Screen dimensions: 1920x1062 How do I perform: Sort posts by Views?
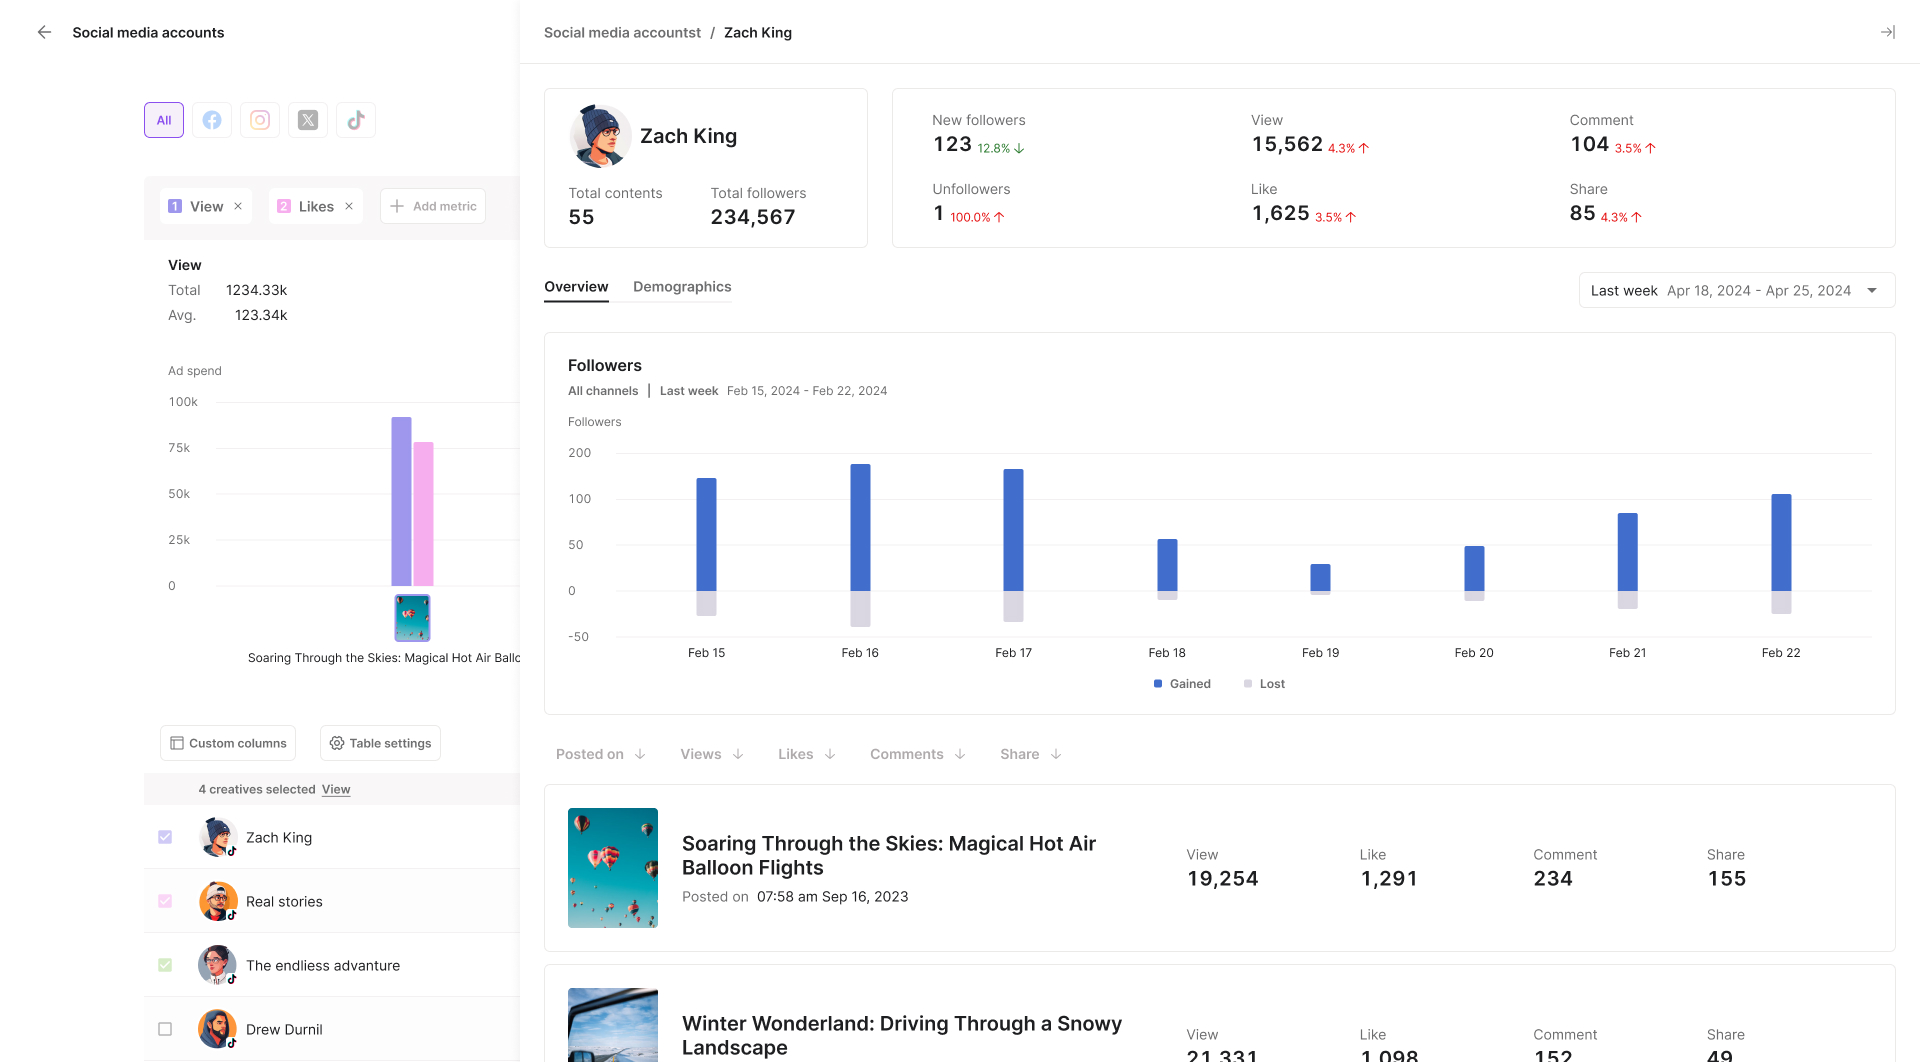(x=711, y=754)
